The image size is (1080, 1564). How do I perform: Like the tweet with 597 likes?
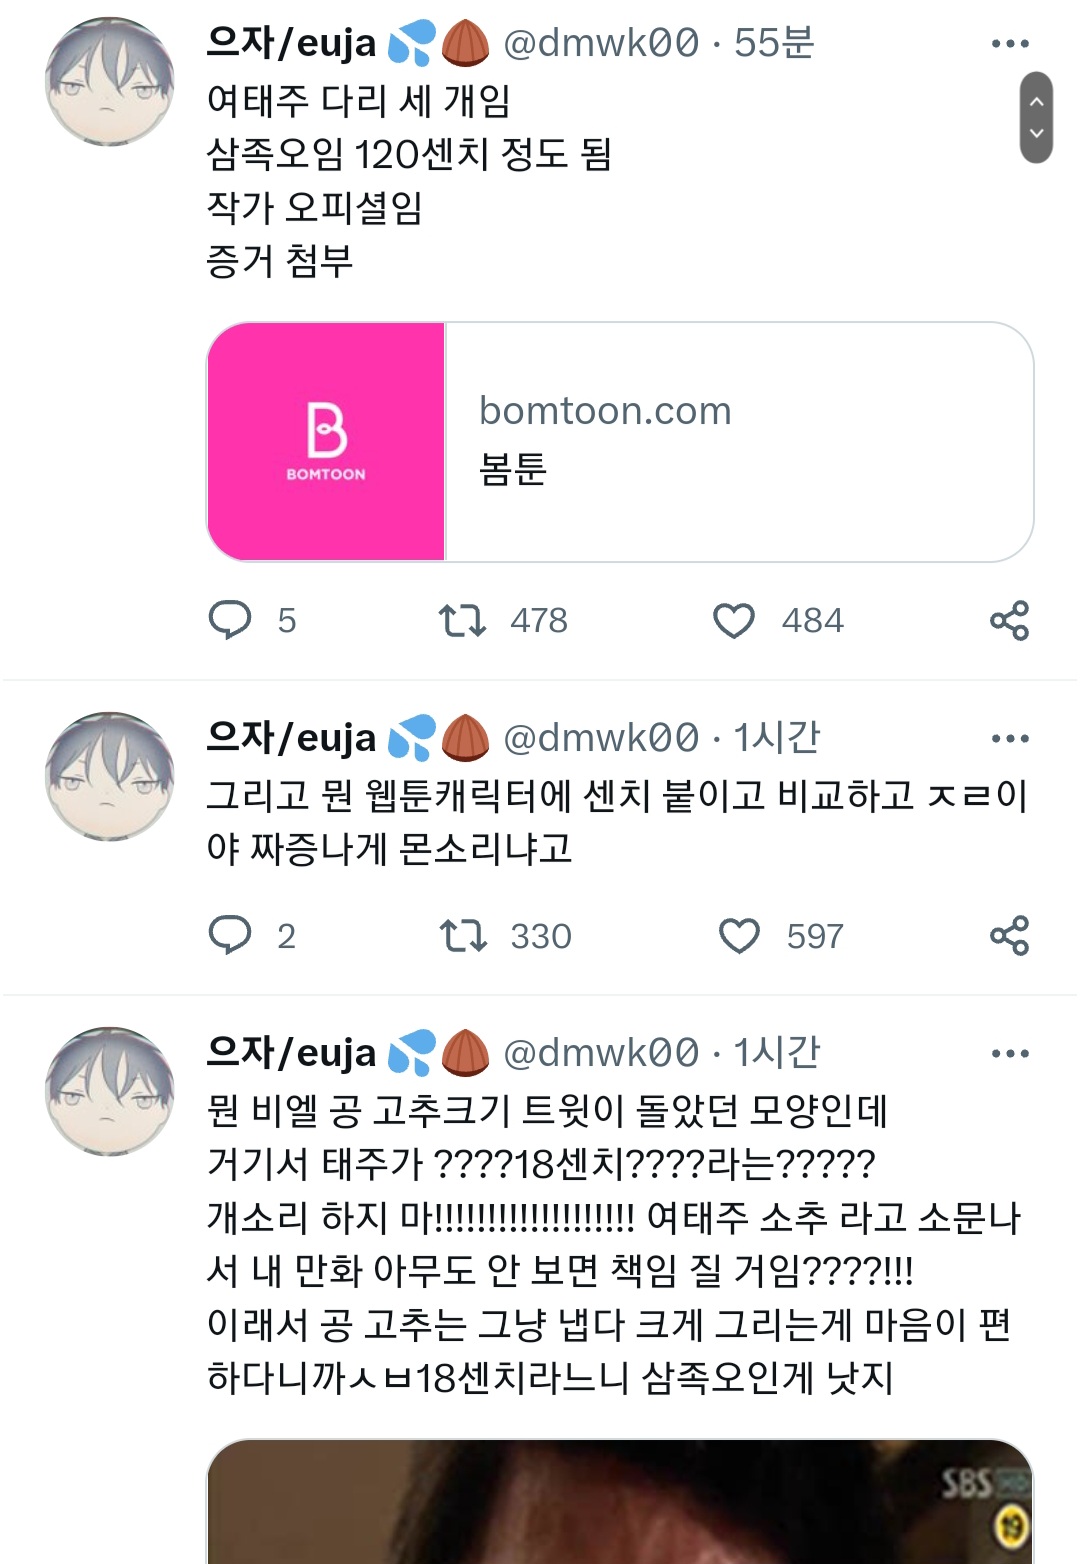[x=739, y=936]
